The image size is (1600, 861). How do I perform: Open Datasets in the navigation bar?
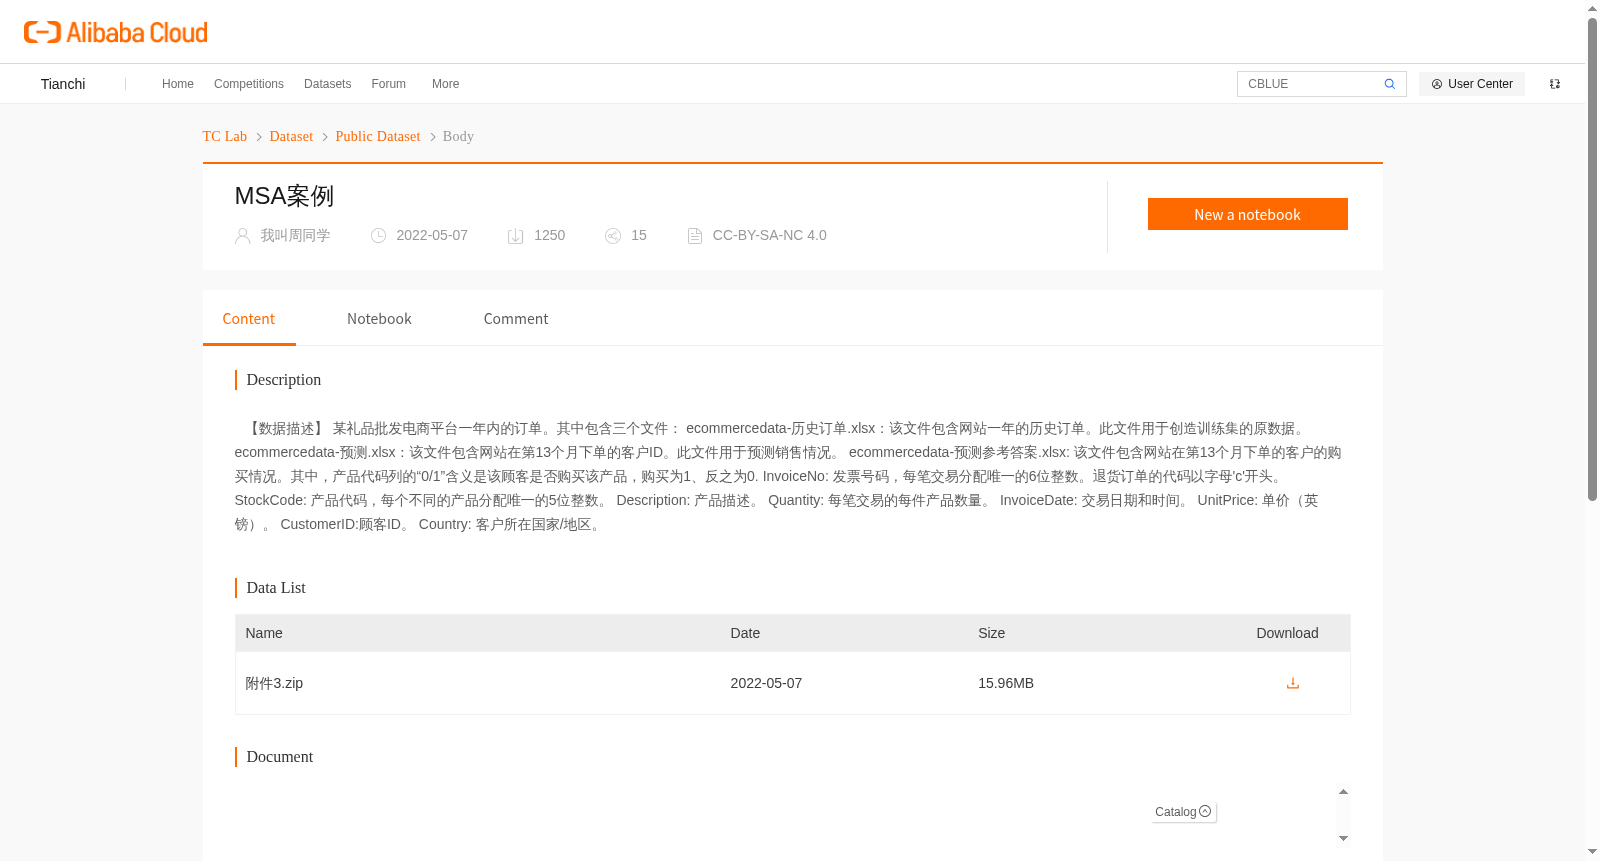point(327,84)
